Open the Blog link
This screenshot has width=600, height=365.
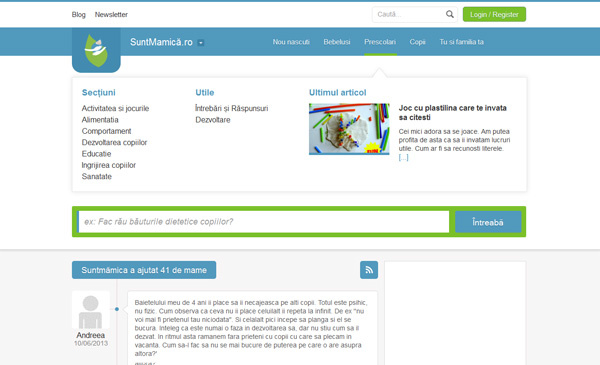[x=78, y=15]
